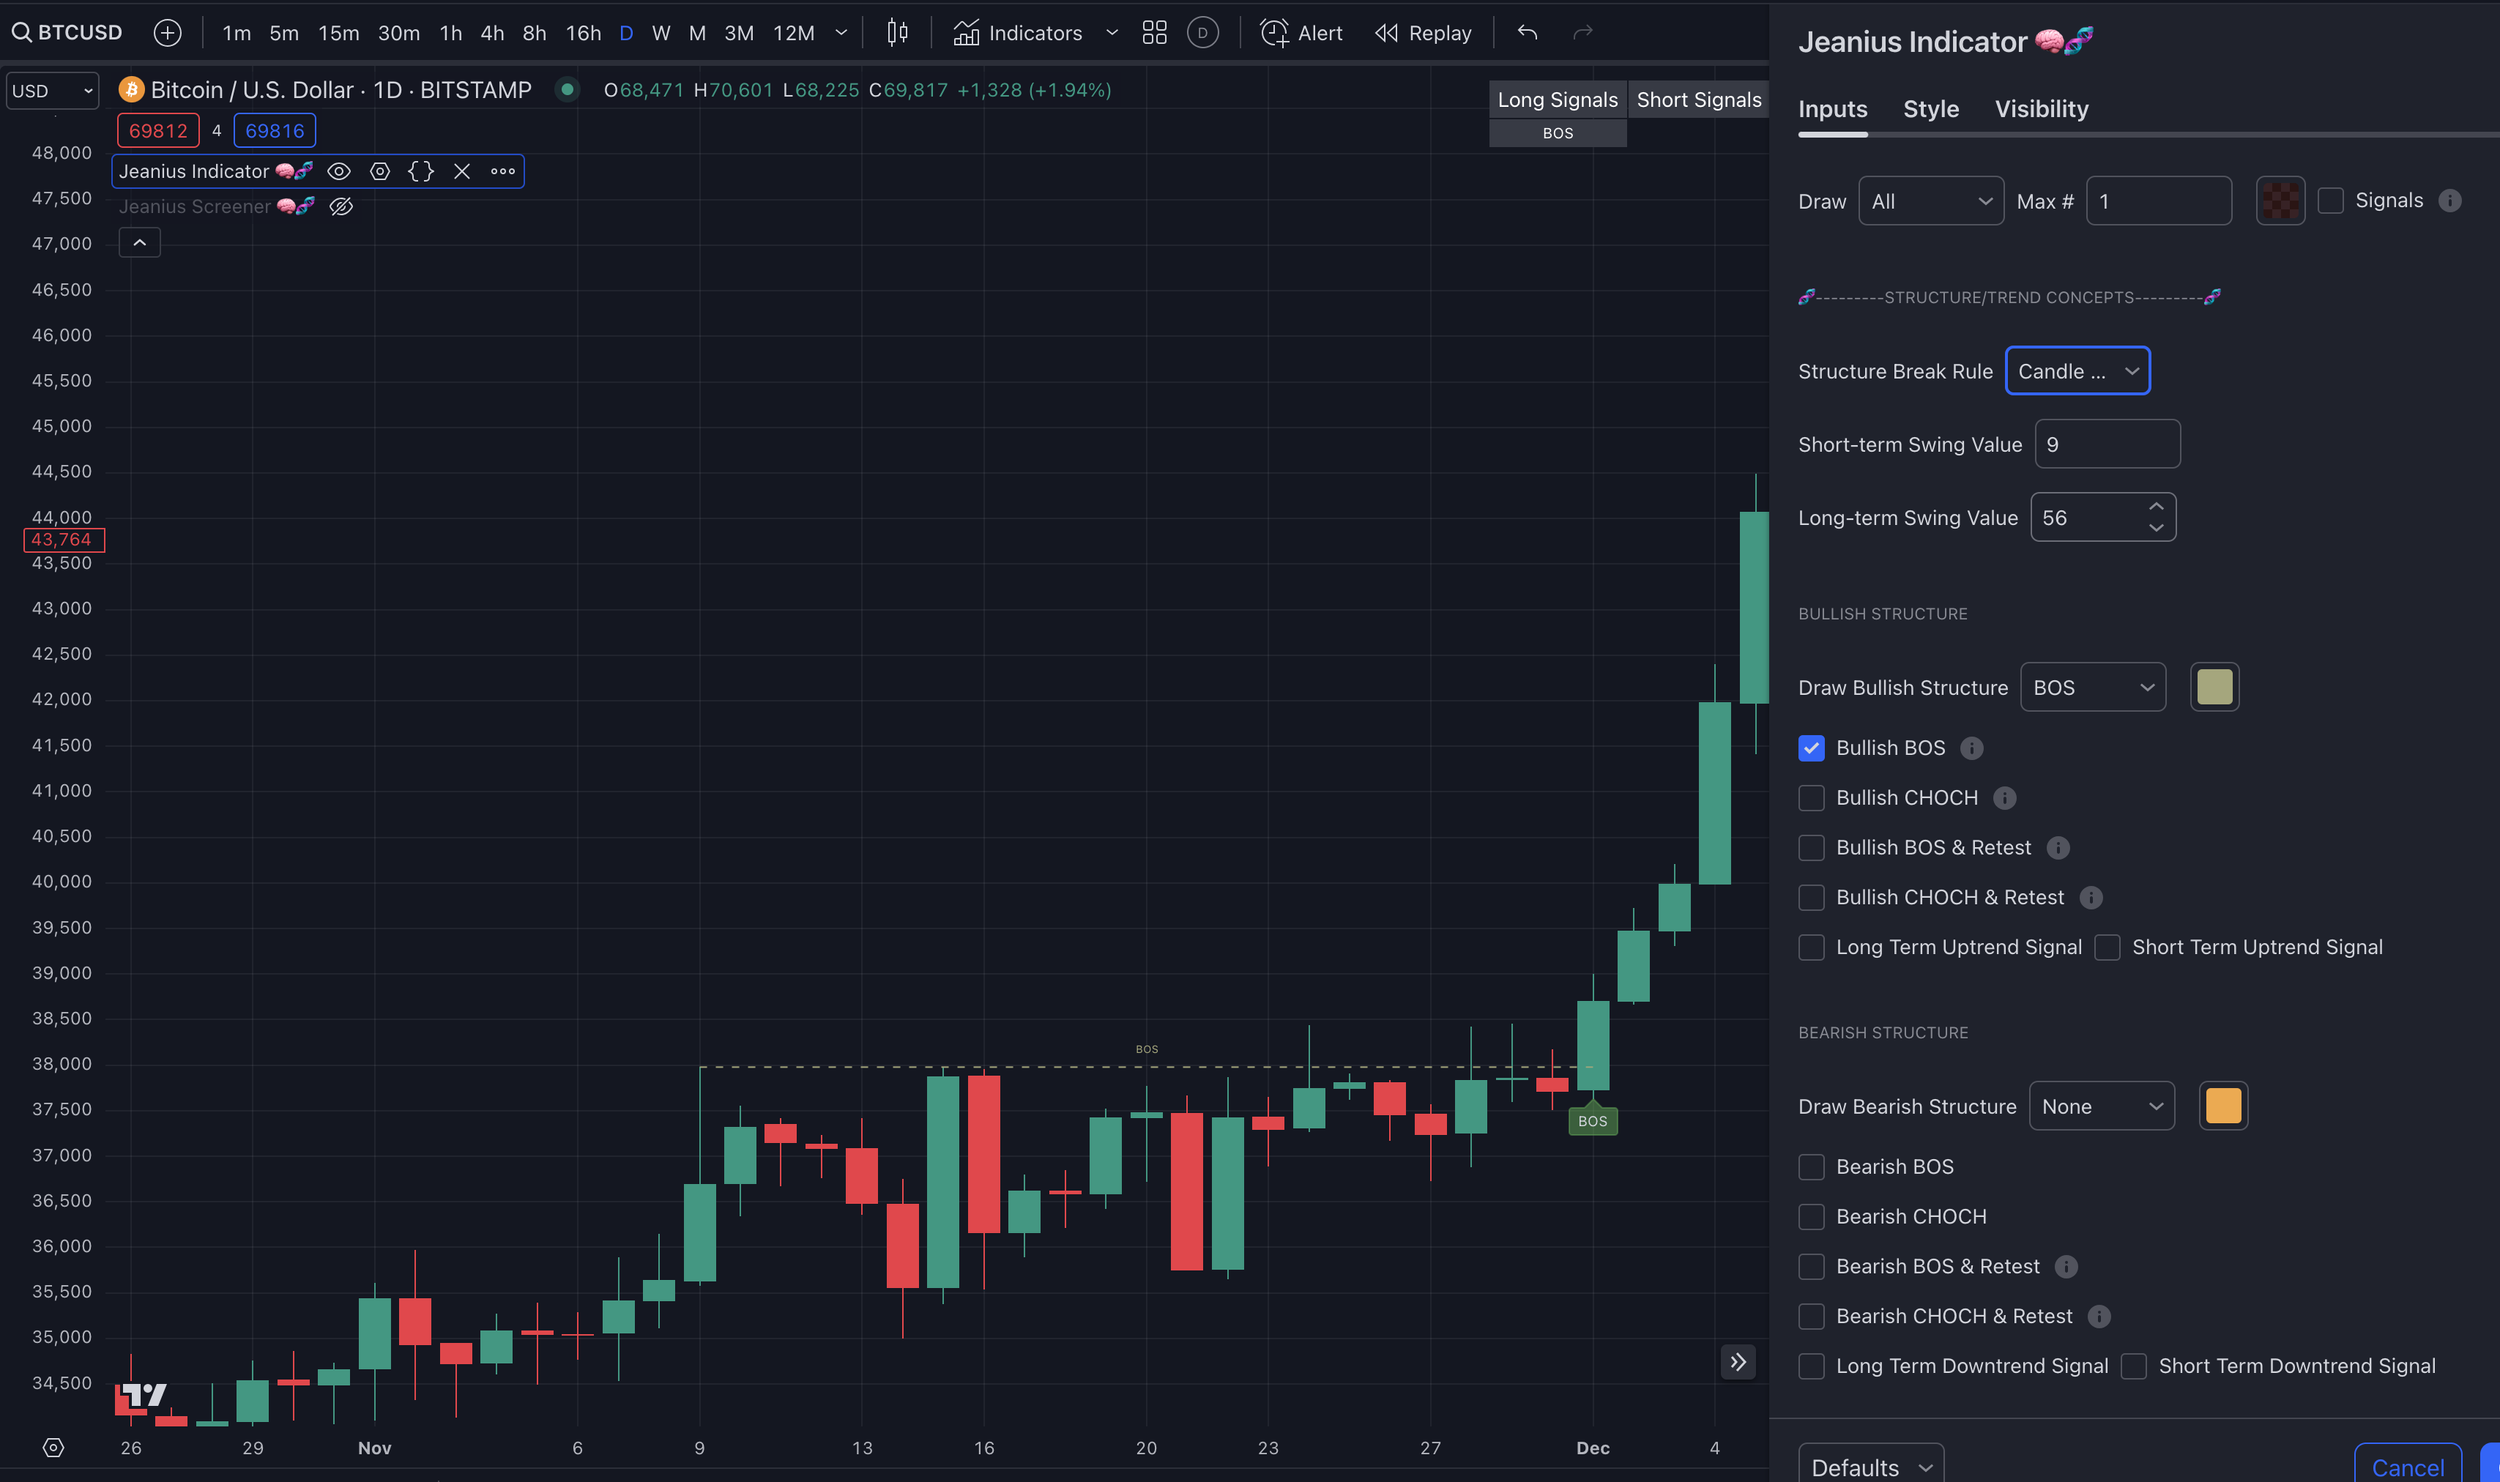
Task: Show the hidden Jeanius Screener indicator
Action: point(341,207)
